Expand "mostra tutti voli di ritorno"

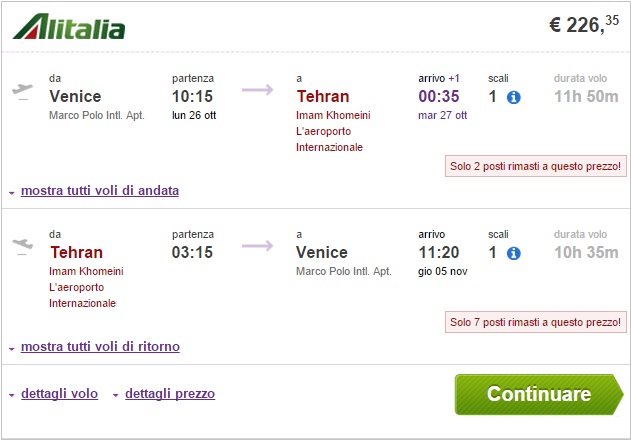point(100,346)
